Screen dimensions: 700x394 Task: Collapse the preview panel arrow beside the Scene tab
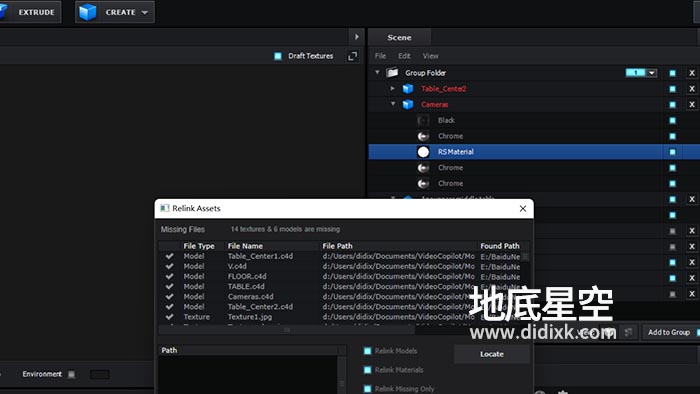(x=357, y=37)
